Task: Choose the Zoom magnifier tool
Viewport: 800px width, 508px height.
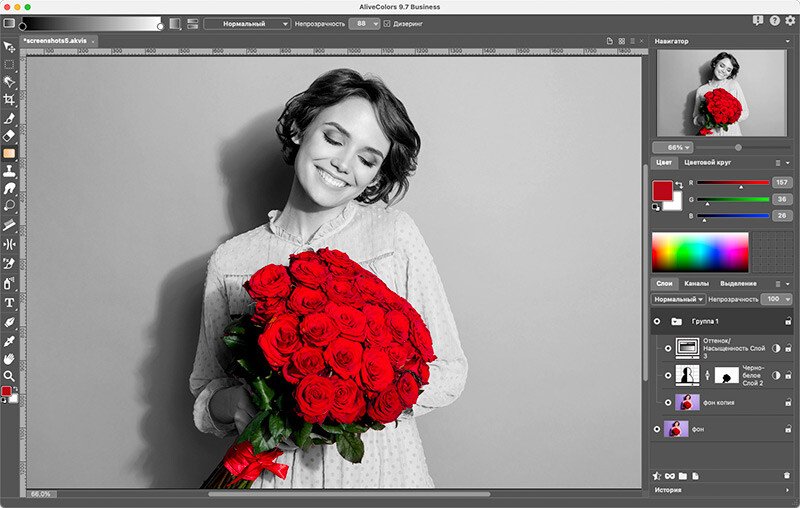Action: coord(9,375)
